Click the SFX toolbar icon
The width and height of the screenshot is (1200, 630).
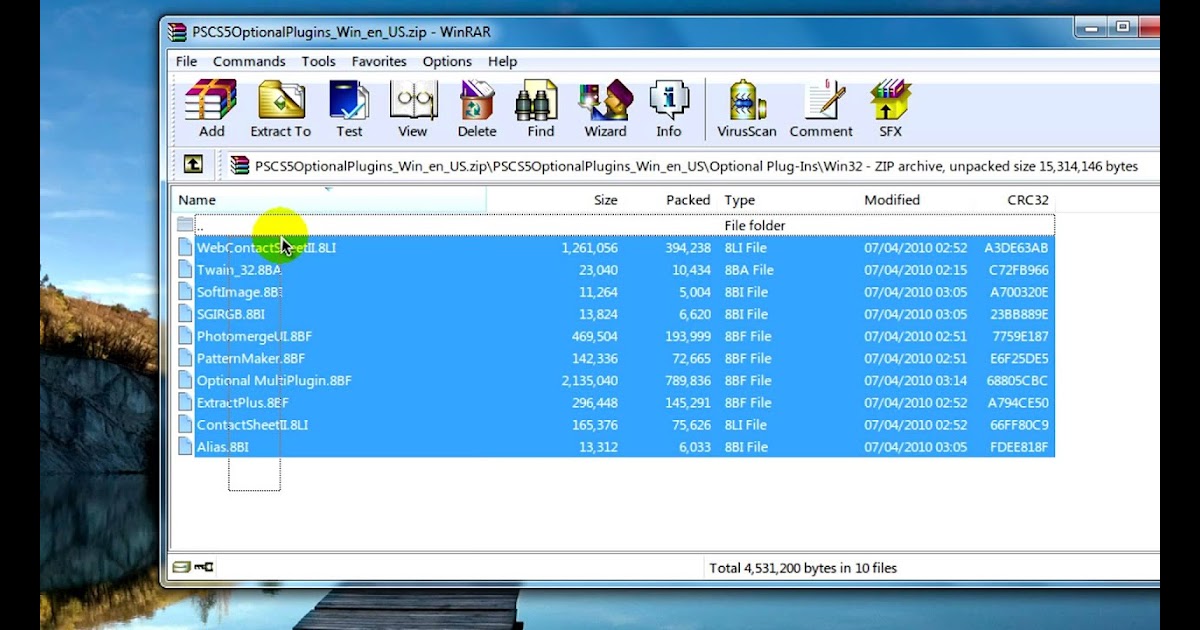pyautogui.click(x=890, y=108)
